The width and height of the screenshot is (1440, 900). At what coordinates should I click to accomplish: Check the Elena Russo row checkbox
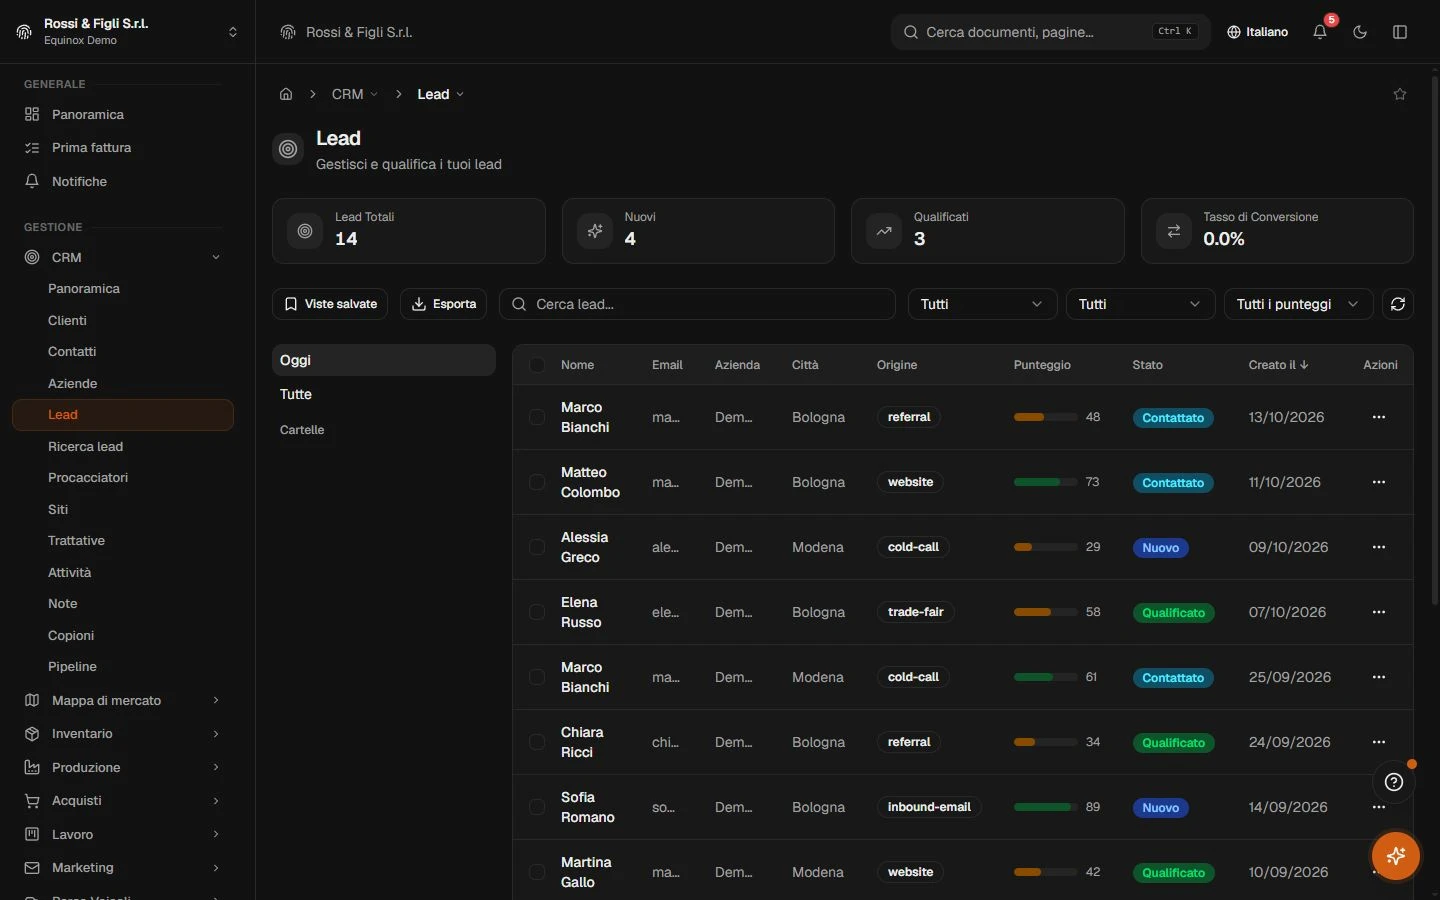537,612
